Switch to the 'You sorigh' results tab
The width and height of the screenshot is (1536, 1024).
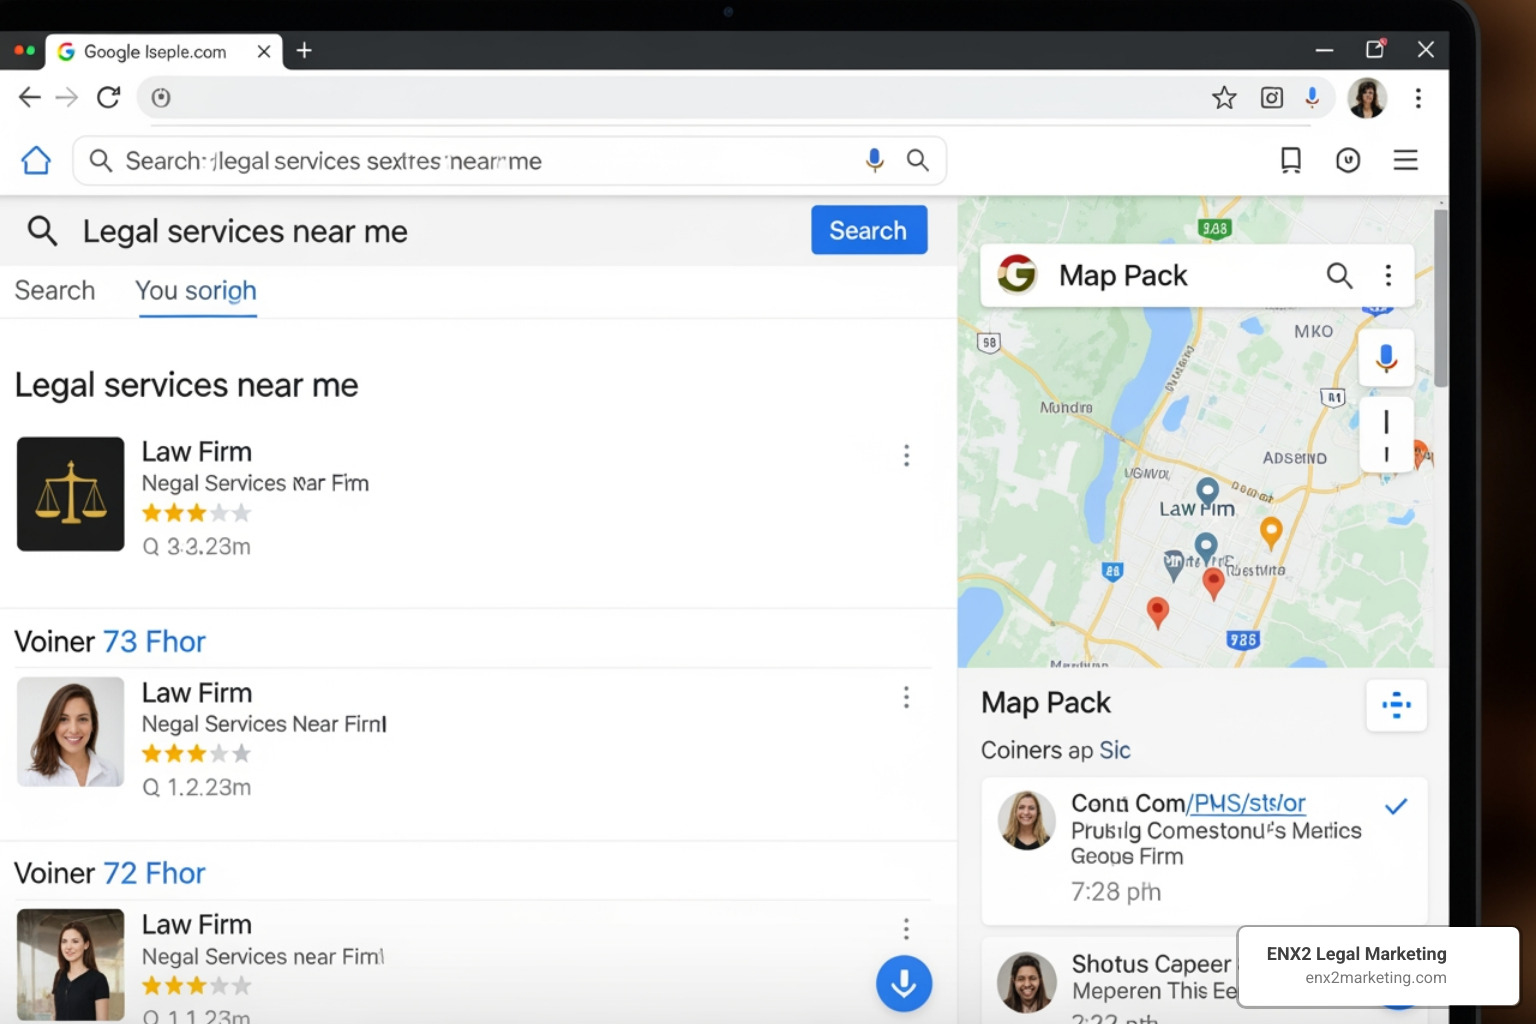pos(196,291)
